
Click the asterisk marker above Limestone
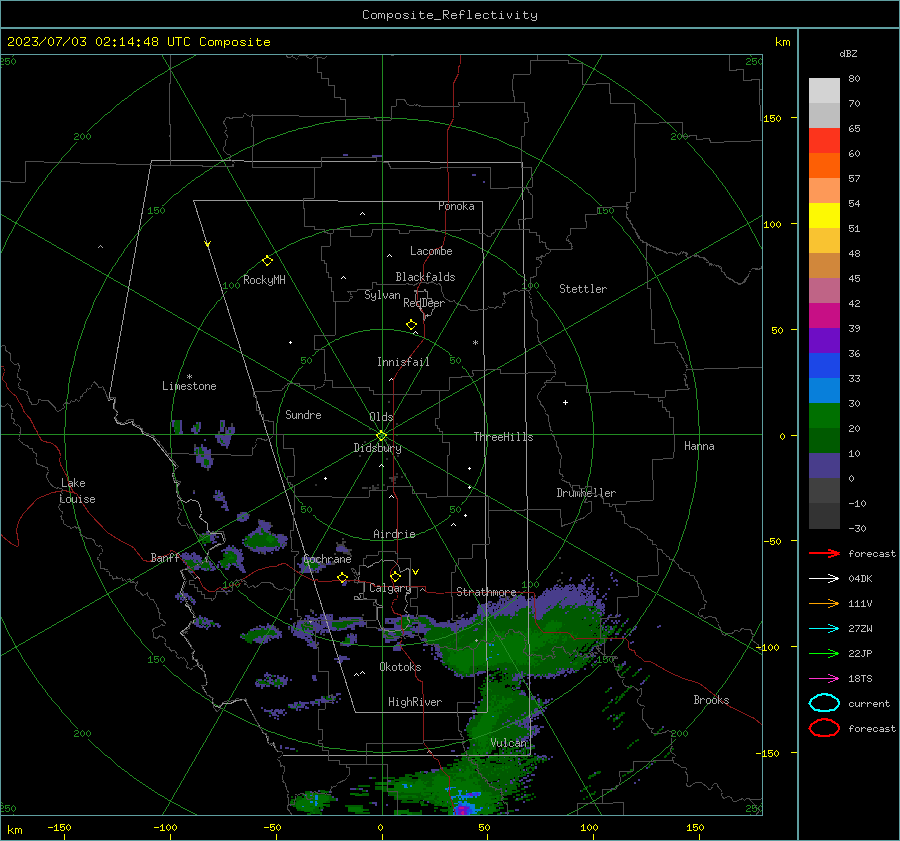(189, 377)
